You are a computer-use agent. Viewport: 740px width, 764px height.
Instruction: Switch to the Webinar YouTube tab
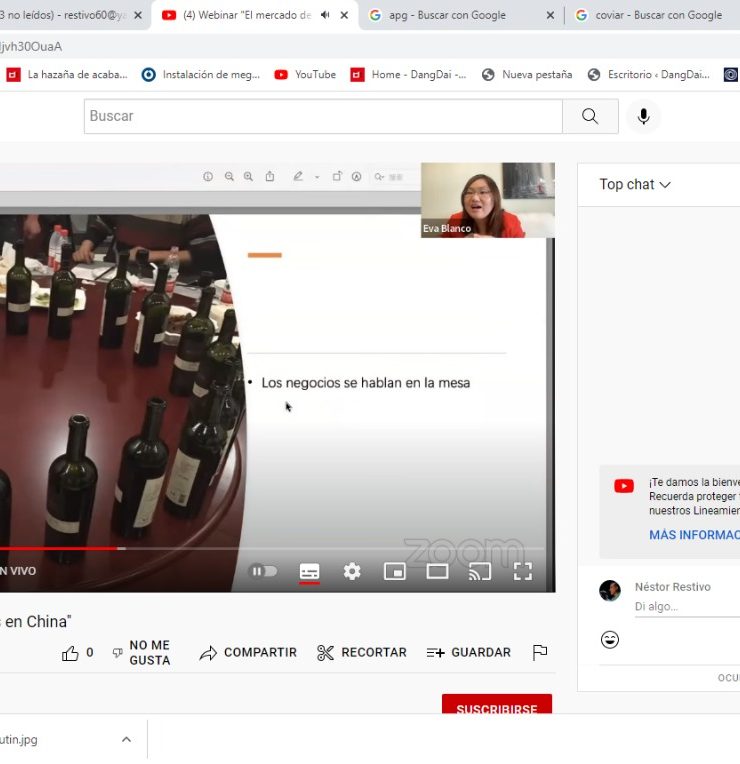pos(247,15)
